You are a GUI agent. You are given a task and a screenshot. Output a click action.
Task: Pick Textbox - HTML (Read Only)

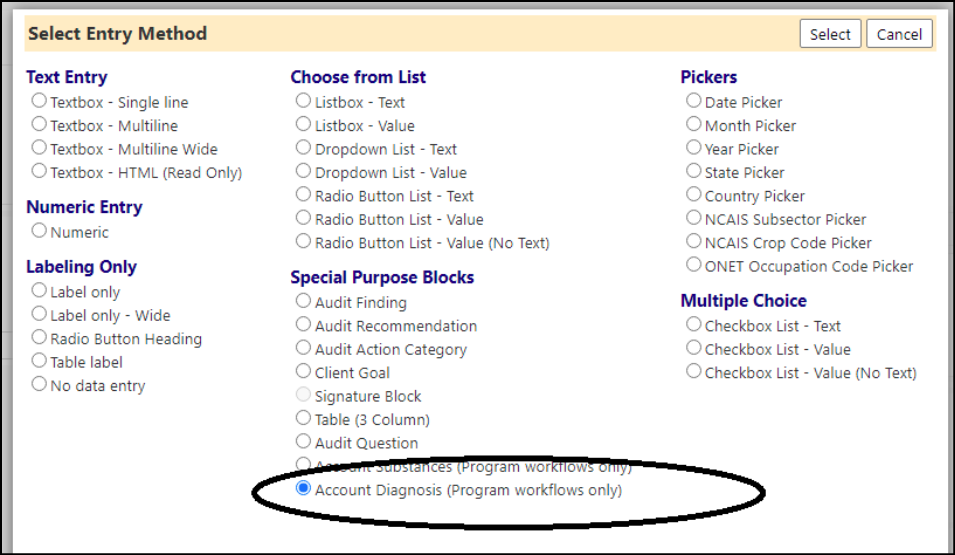(39, 171)
